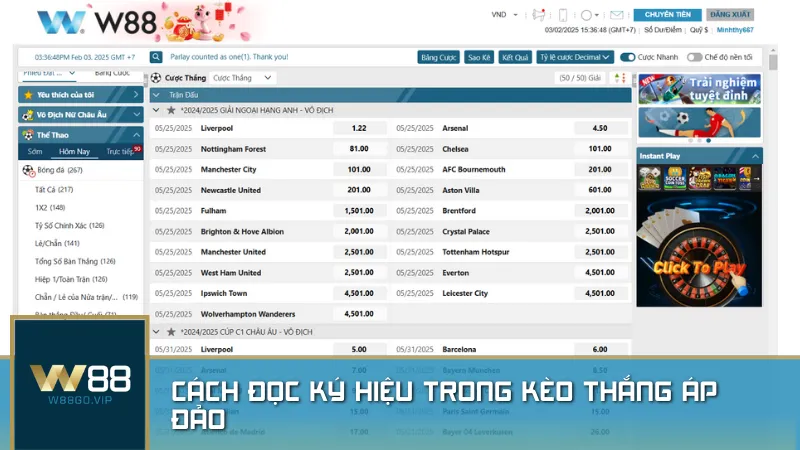This screenshot has height=450, width=800.
Task: Select Tỷ Số Chính Xác in sidebar
Action: click(x=69, y=225)
